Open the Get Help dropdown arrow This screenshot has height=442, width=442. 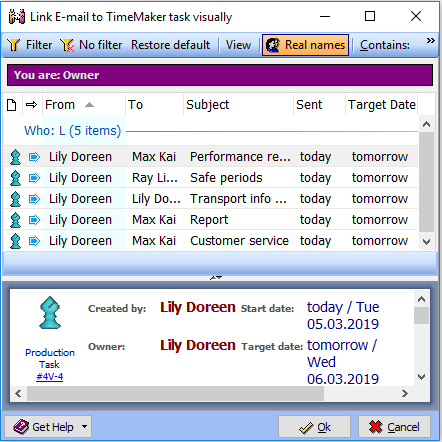(85, 426)
